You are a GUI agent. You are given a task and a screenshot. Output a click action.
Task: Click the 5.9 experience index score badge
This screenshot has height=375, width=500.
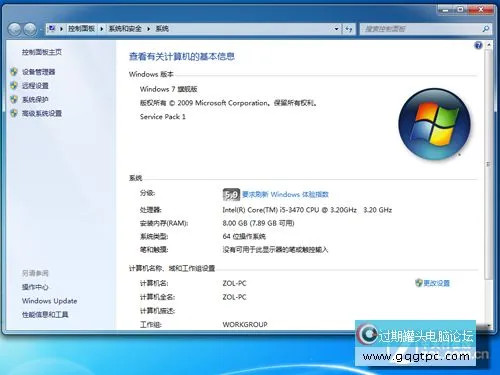231,195
